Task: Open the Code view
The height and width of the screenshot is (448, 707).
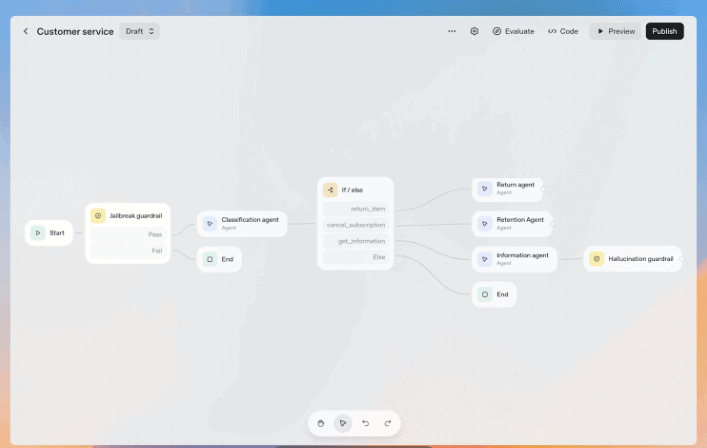Action: pos(563,31)
